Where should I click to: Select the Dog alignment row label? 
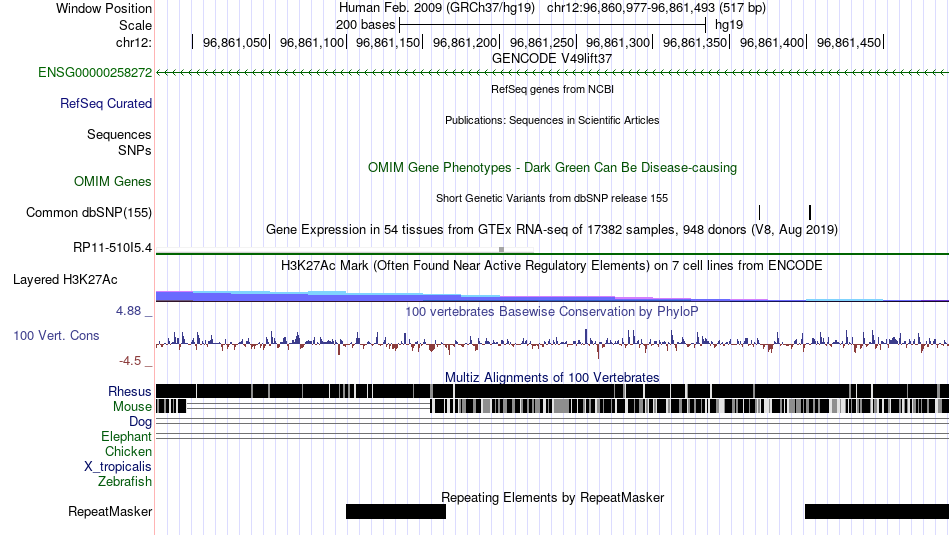141,422
